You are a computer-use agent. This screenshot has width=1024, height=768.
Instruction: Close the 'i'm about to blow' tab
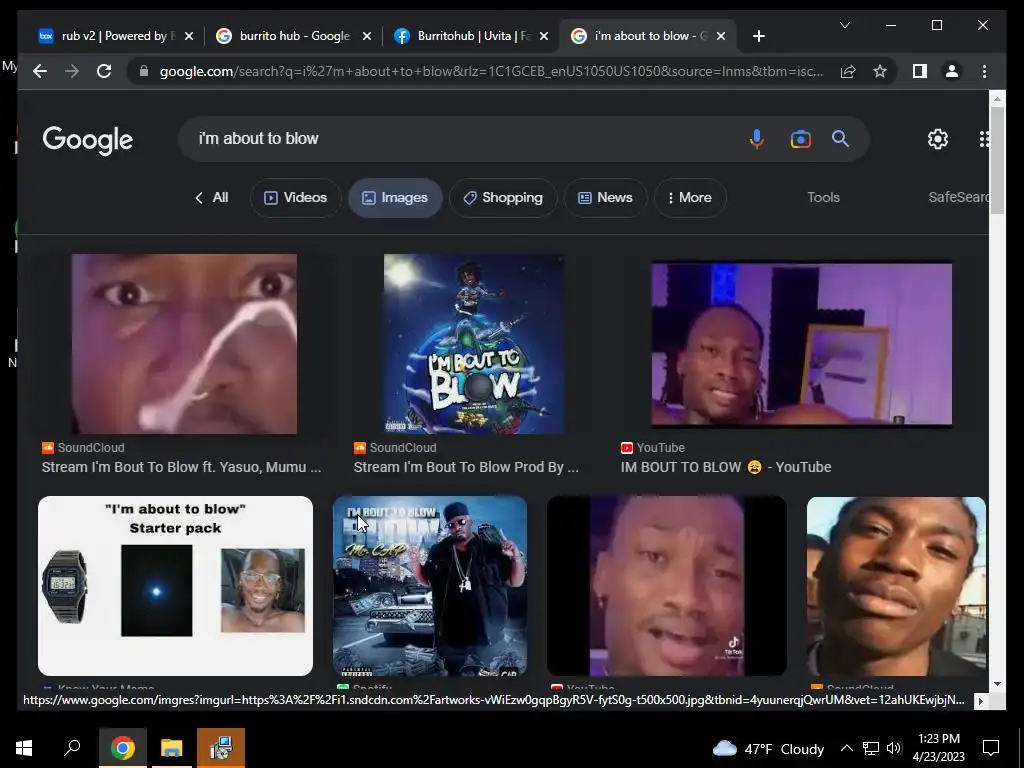pos(721,36)
